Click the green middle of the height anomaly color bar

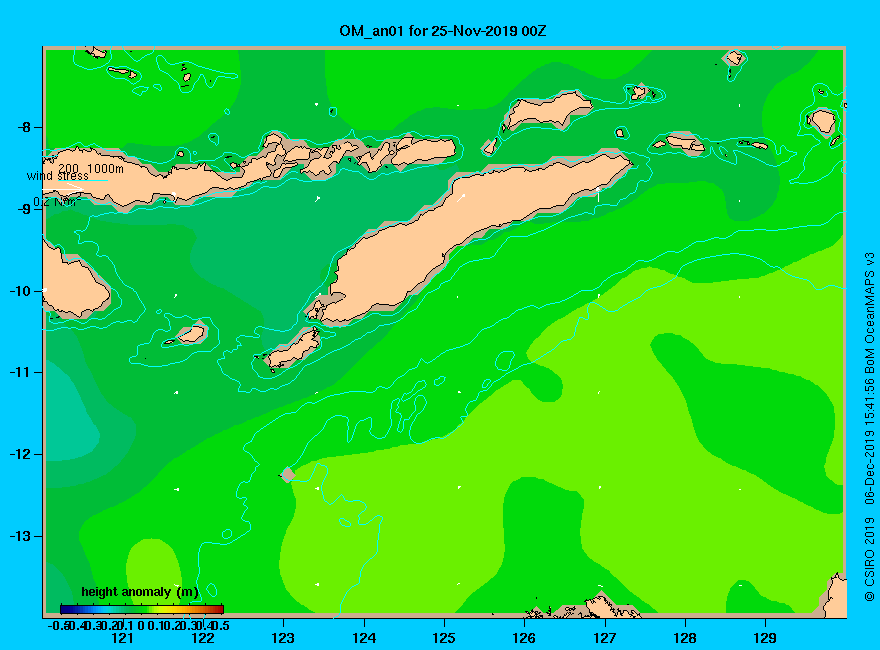point(142,609)
